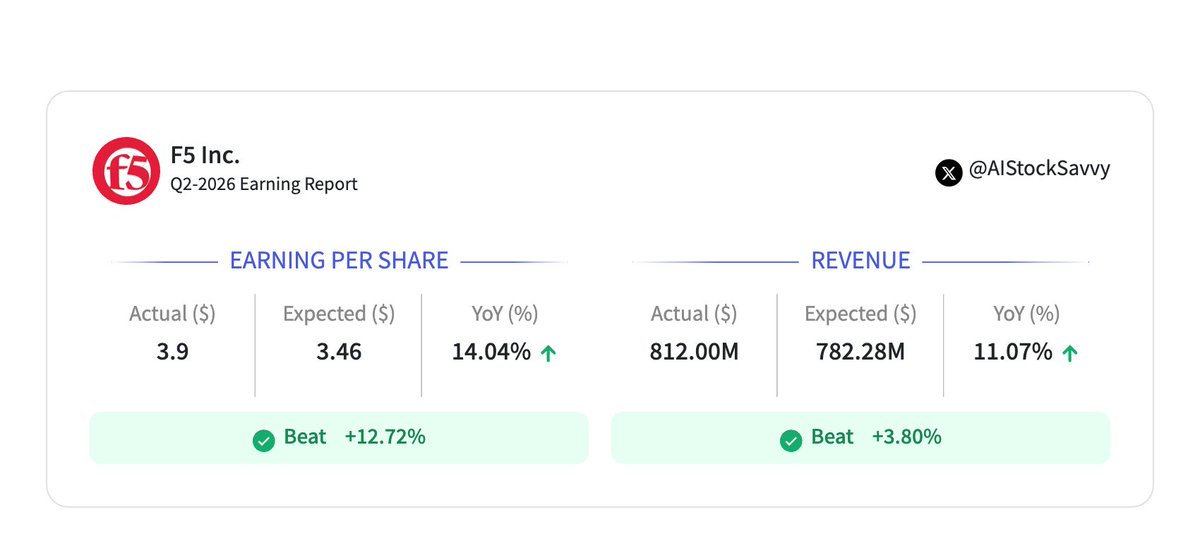The height and width of the screenshot is (551, 1200).
Task: Select the revenue Beat +3.80% banner
Action: (x=860, y=438)
